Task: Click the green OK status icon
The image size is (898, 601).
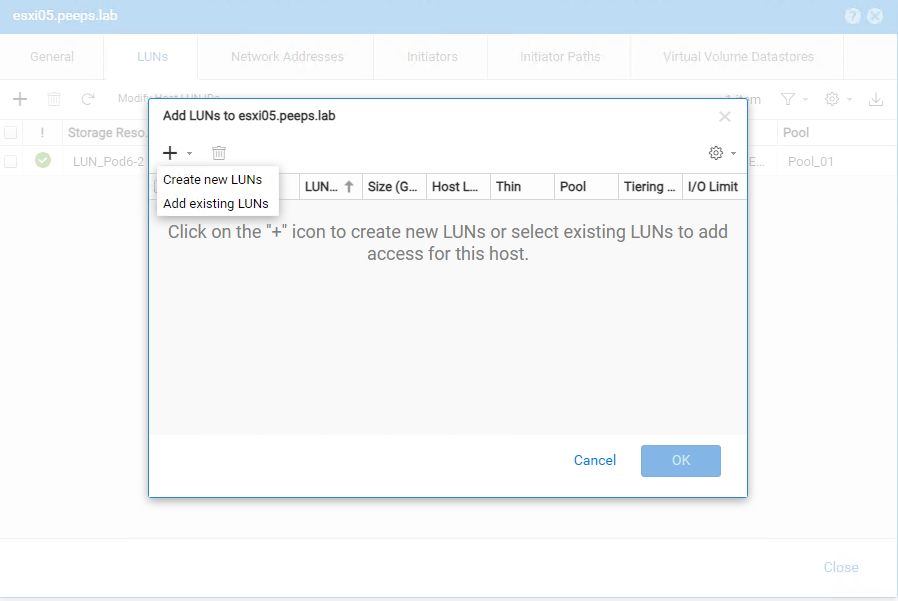Action: 43,160
